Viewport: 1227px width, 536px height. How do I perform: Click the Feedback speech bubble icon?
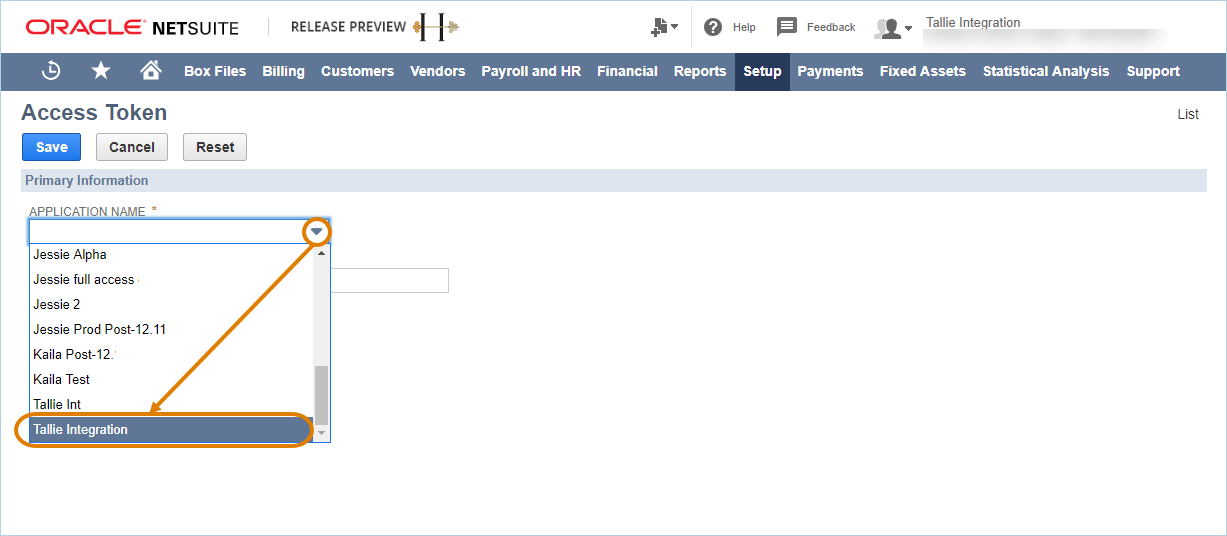787,27
